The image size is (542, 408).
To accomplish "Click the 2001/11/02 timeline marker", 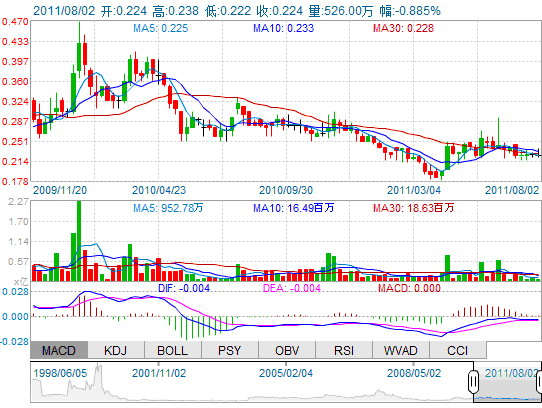I will coord(159,373).
